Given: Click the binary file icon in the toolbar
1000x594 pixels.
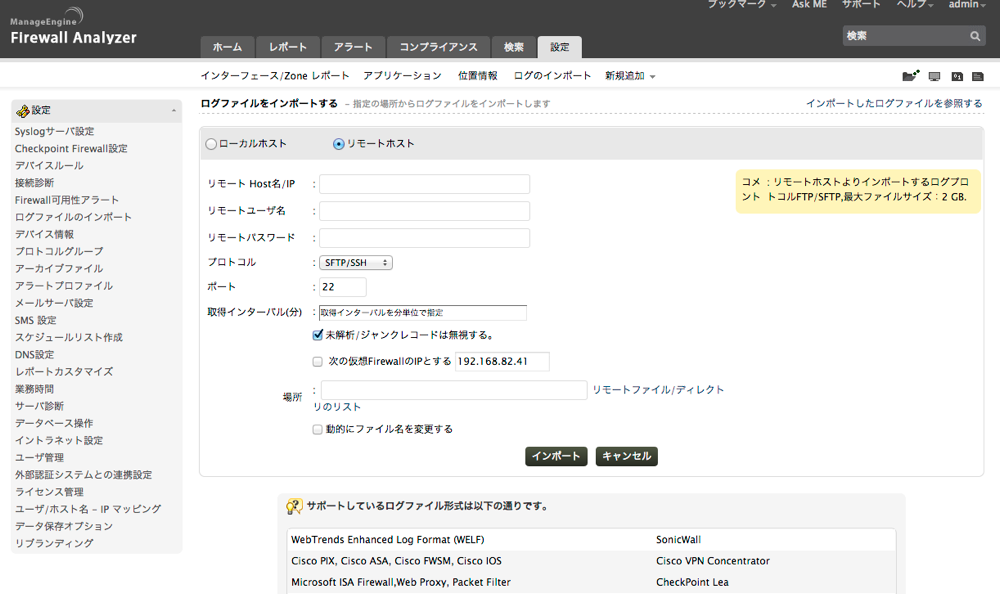Looking at the screenshot, I should click(x=957, y=77).
